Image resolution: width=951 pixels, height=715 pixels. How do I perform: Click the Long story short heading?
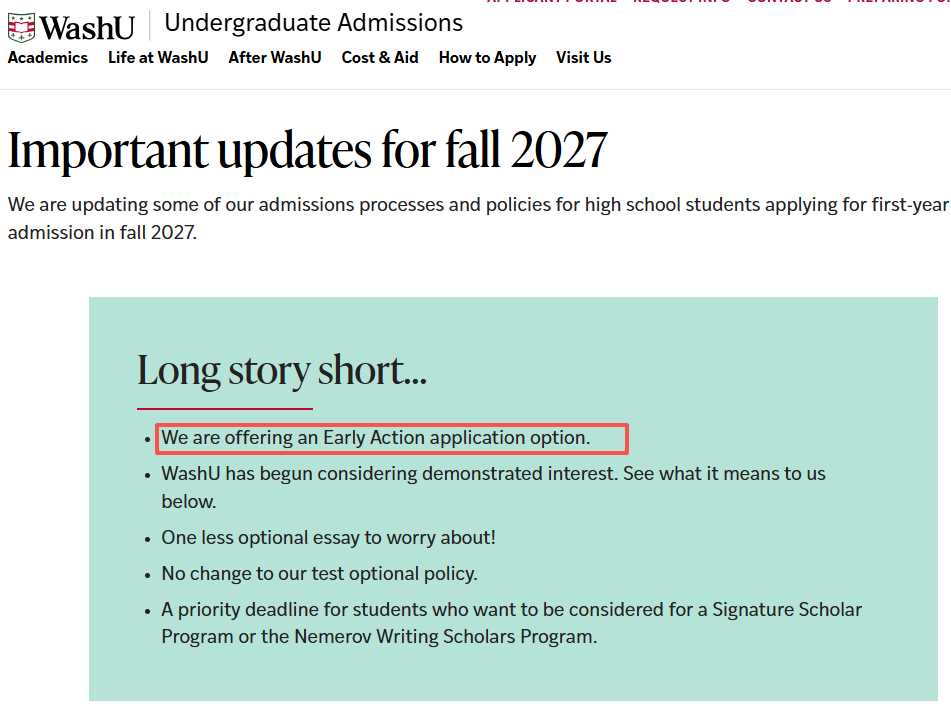pyautogui.click(x=282, y=371)
